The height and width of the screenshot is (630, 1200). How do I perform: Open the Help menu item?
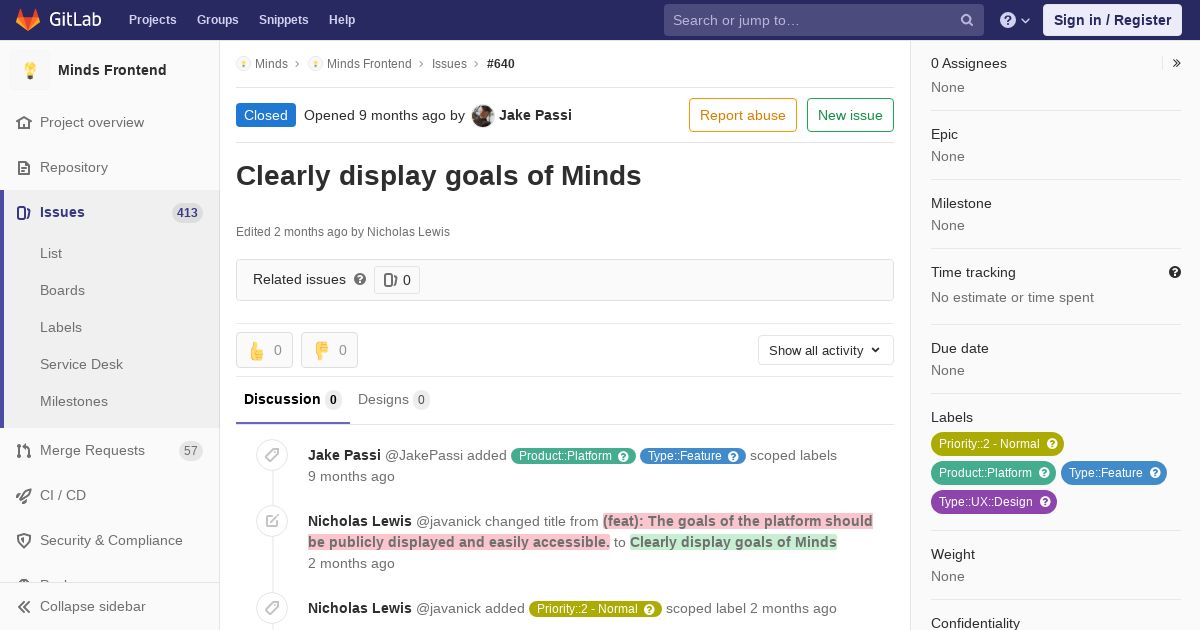342,20
